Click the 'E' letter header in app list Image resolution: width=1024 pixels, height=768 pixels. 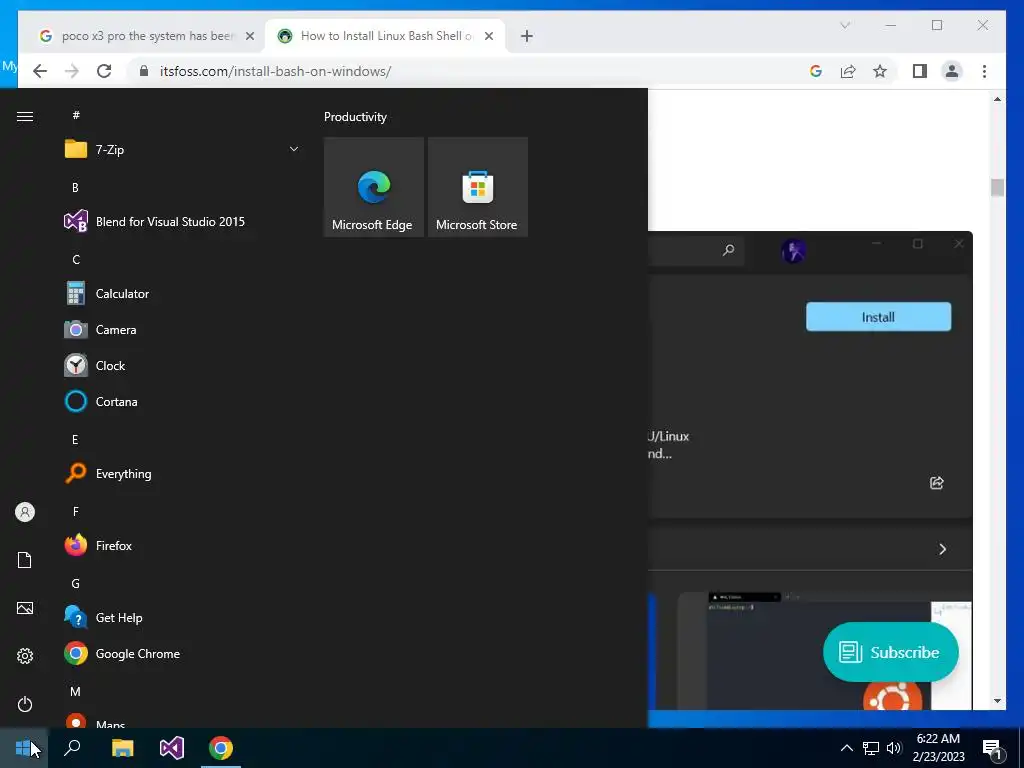[x=75, y=440]
